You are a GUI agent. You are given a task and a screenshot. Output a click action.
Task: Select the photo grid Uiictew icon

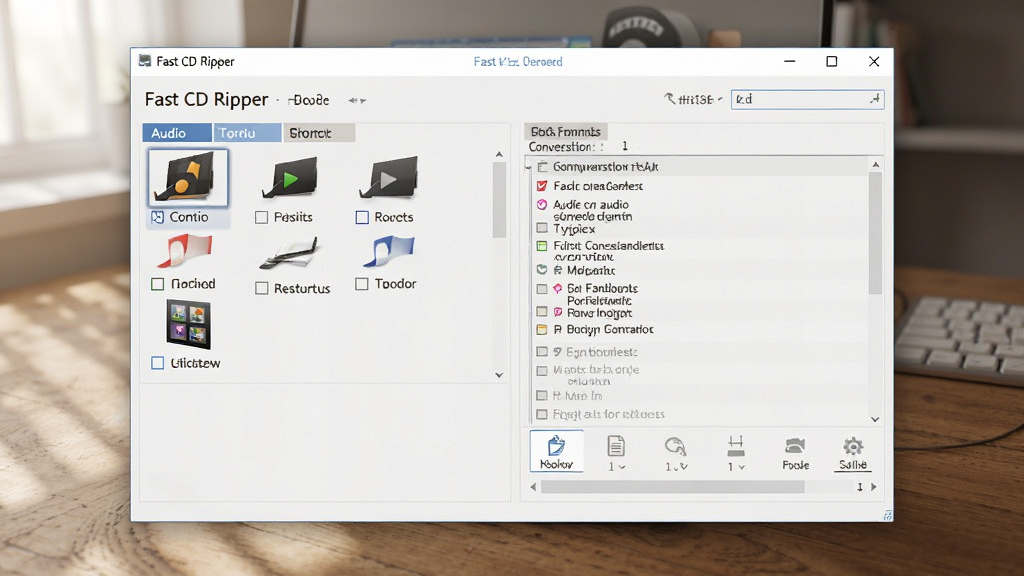click(x=189, y=324)
